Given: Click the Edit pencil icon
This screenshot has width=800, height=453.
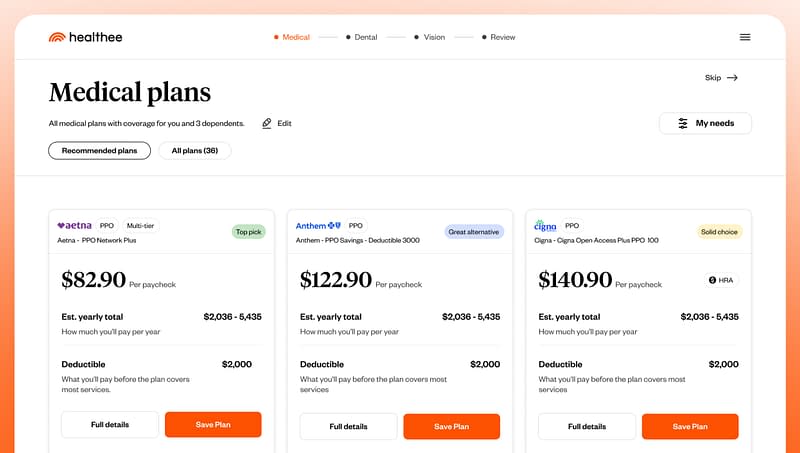Looking at the screenshot, I should click(x=267, y=123).
